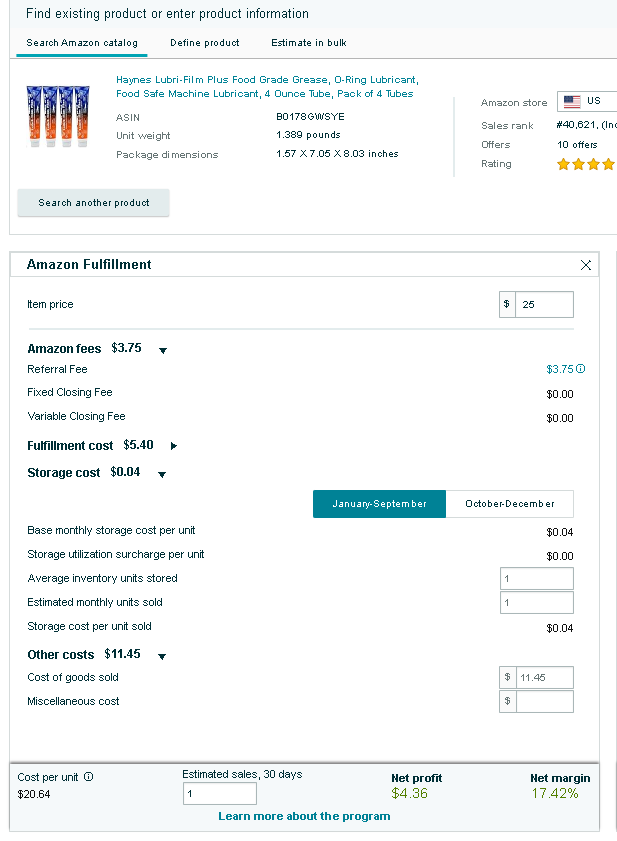The width and height of the screenshot is (617, 841).
Task: Open Learn more about the program link
Action: tap(304, 816)
